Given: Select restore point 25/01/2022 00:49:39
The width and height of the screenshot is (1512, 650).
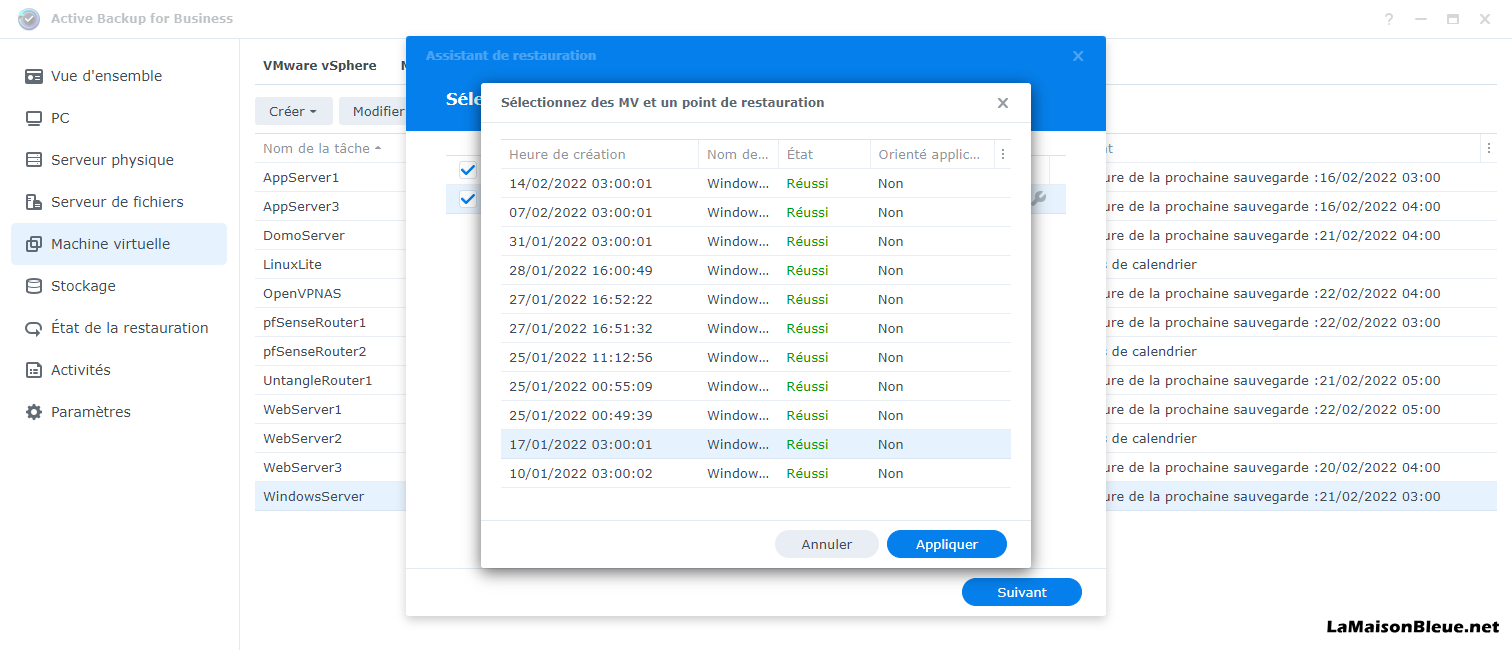Looking at the screenshot, I should [756, 415].
